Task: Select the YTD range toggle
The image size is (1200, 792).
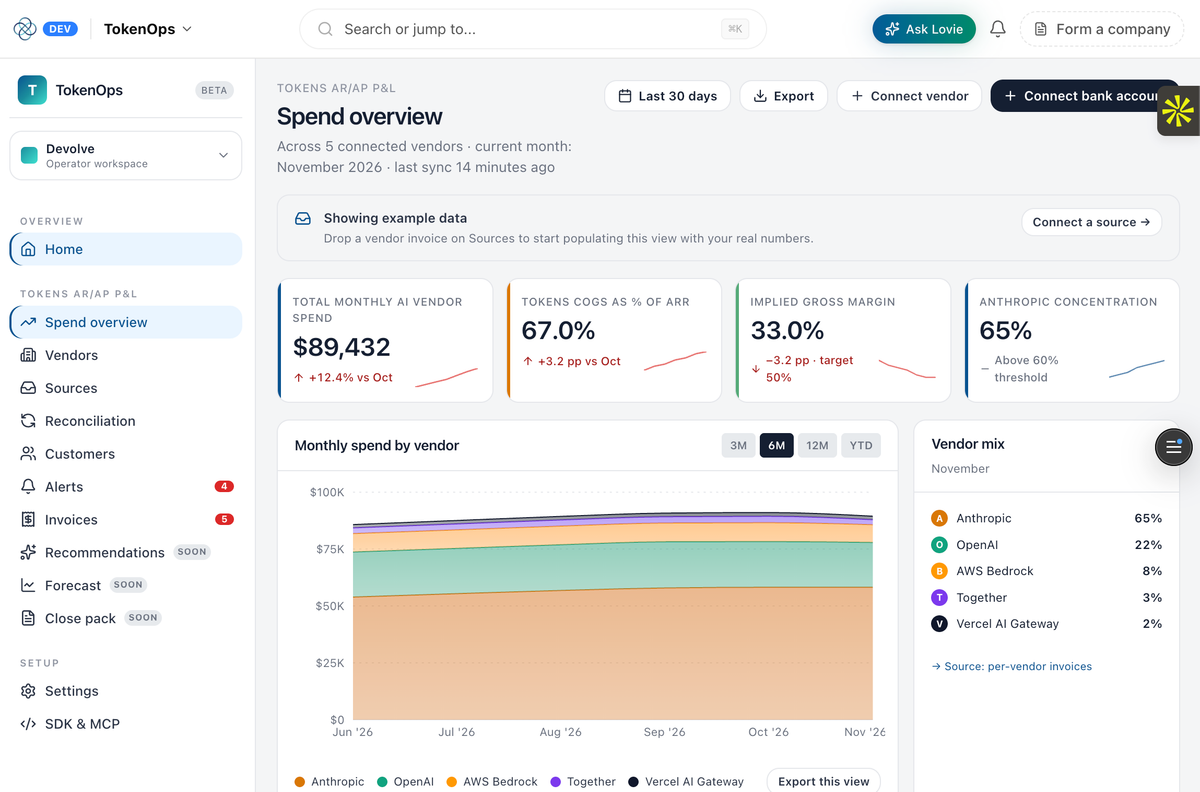Action: [x=861, y=446]
